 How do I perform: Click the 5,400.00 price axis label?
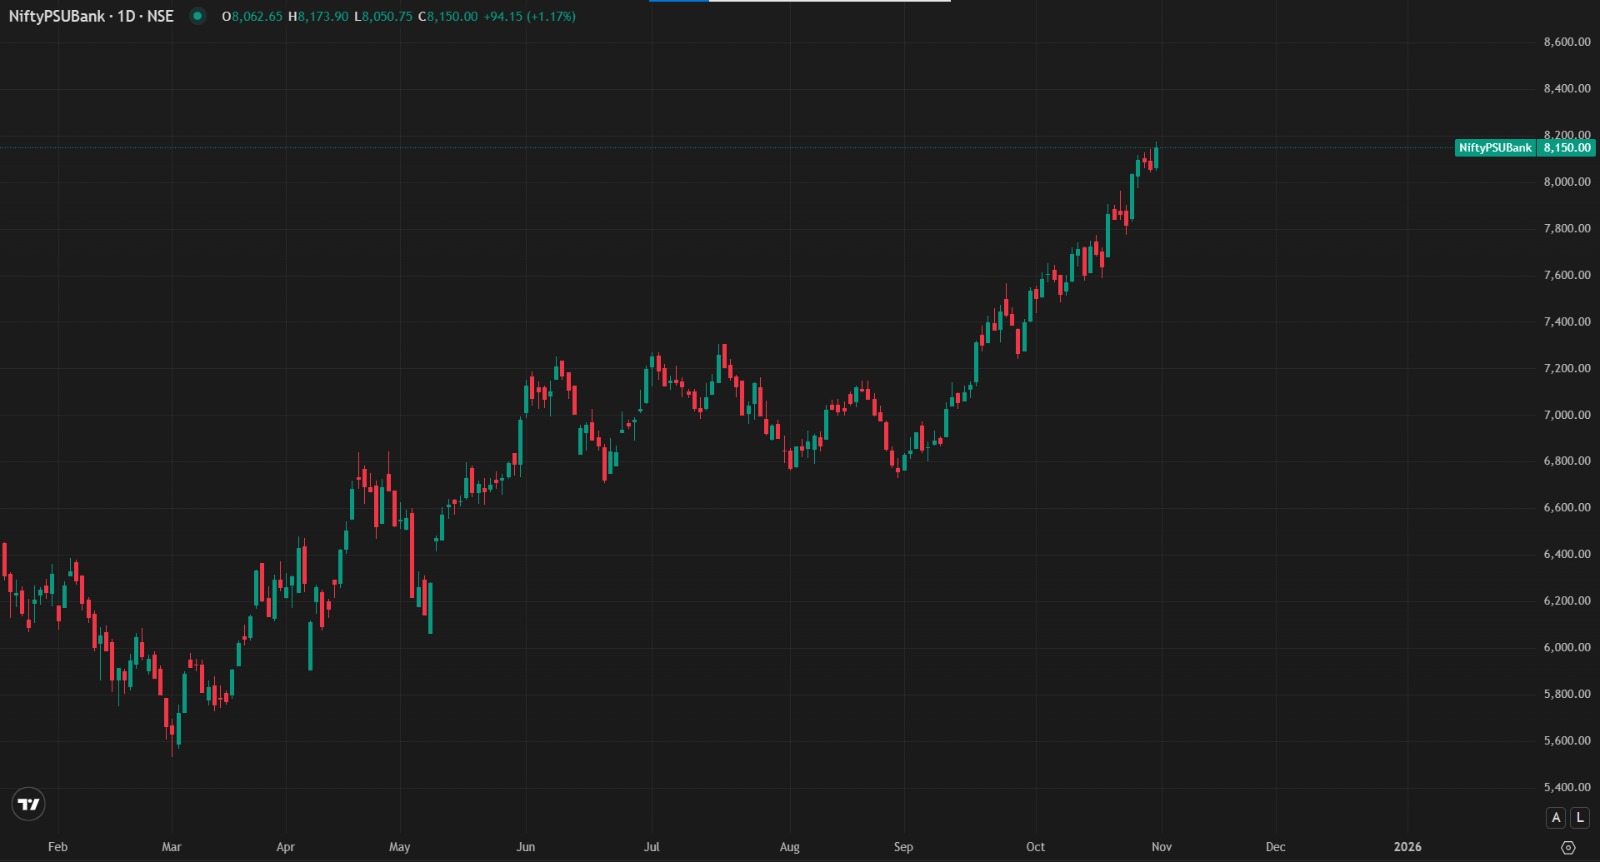[x=1567, y=787]
